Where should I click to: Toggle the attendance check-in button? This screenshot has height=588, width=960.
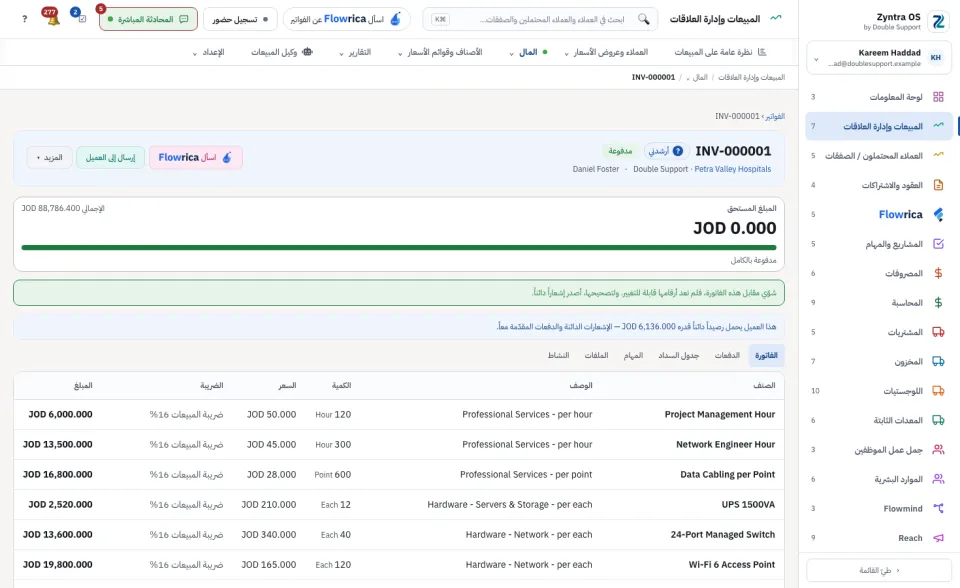pyautogui.click(x=240, y=19)
